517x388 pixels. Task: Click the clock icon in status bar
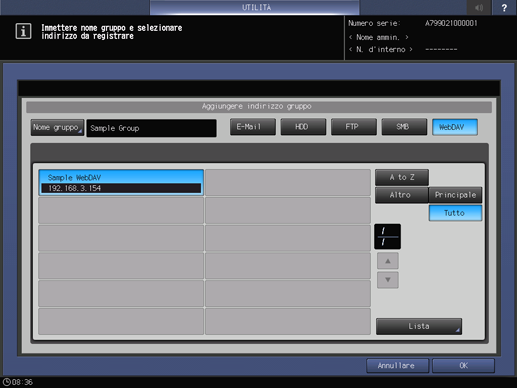coord(6,382)
